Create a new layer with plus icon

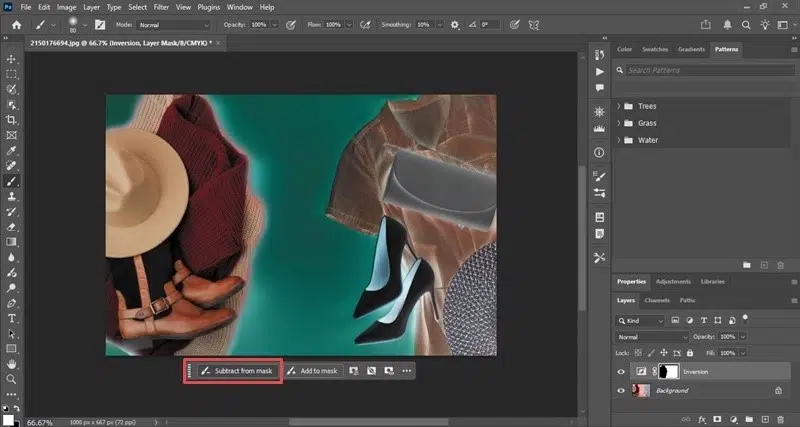click(765, 419)
